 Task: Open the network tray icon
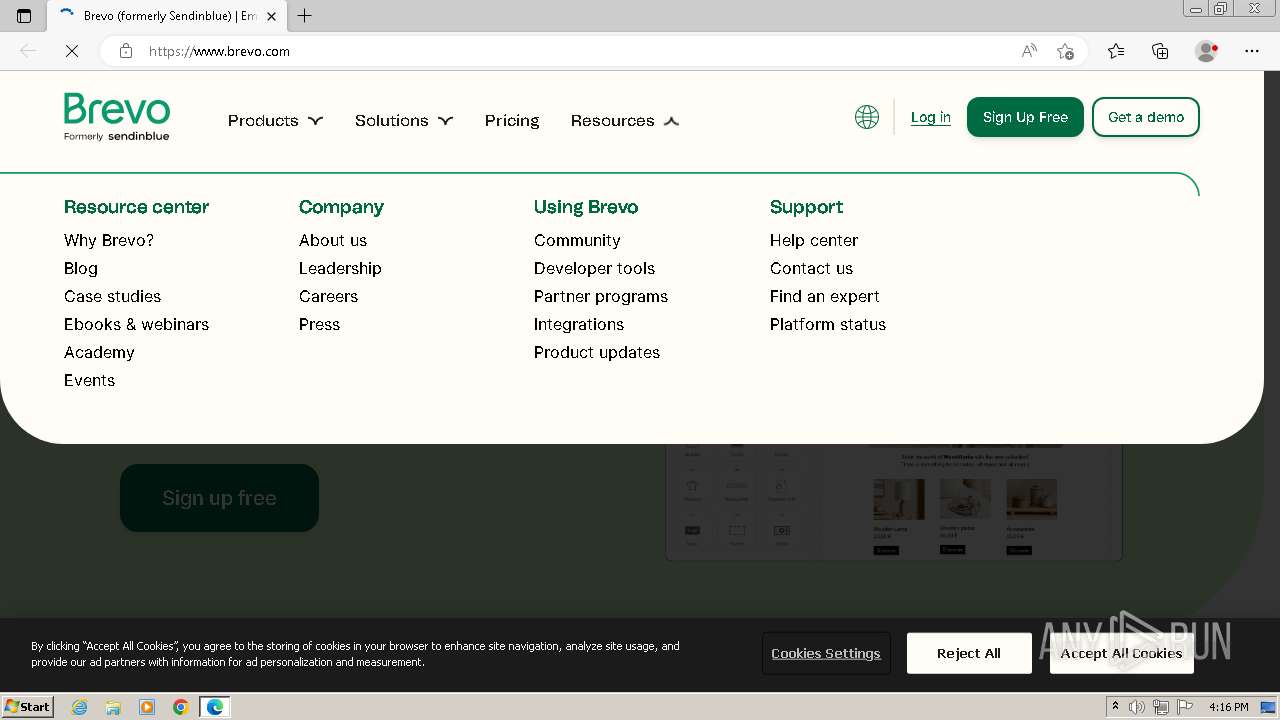click(x=1160, y=707)
